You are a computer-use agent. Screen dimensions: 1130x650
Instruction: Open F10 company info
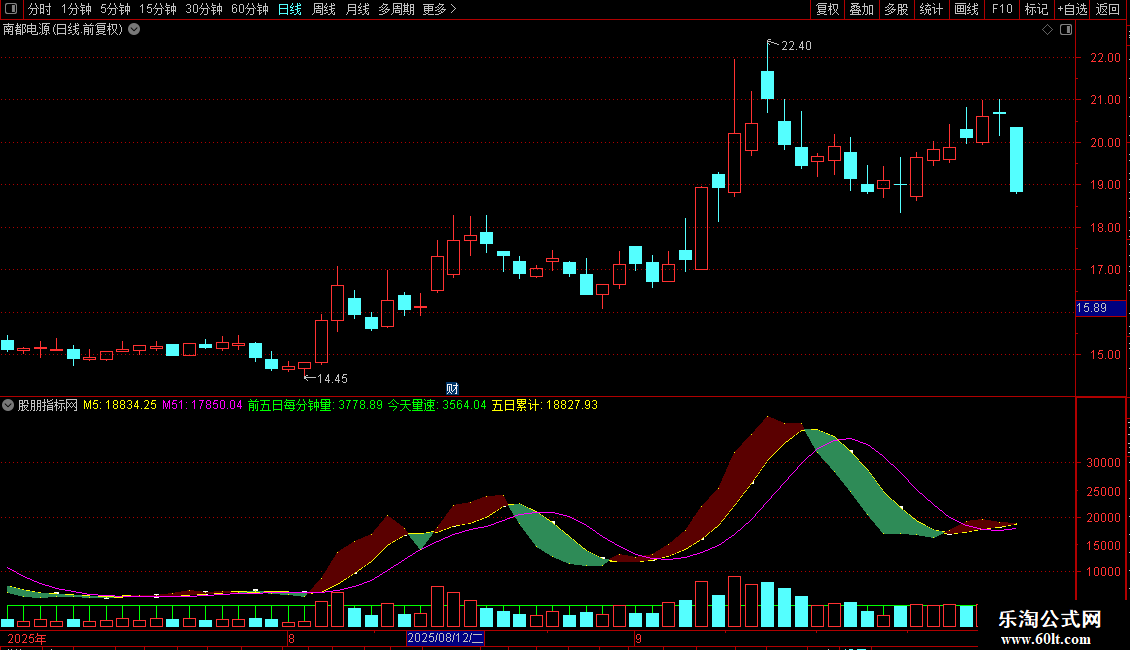tap(1002, 9)
